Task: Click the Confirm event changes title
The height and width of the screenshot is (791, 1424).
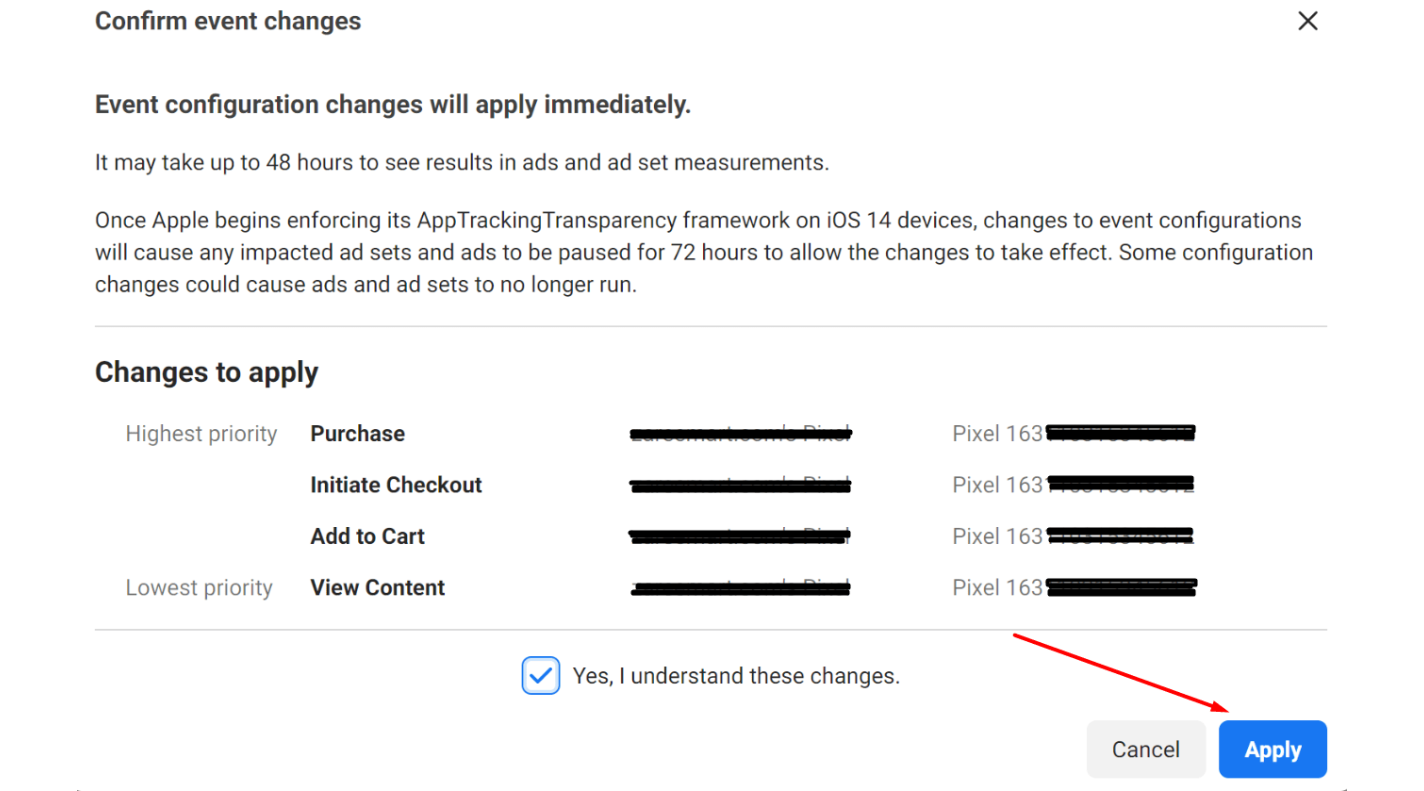Action: 228,21
